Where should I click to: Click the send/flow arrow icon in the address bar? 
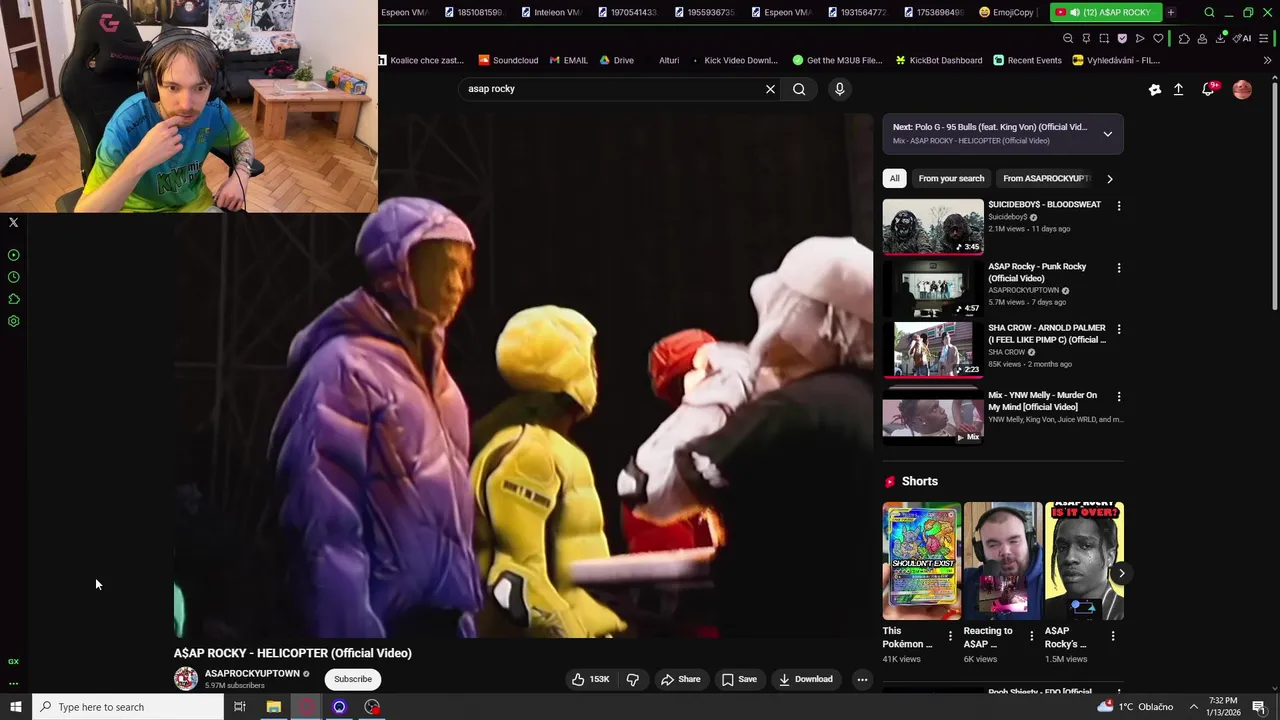(x=1140, y=38)
